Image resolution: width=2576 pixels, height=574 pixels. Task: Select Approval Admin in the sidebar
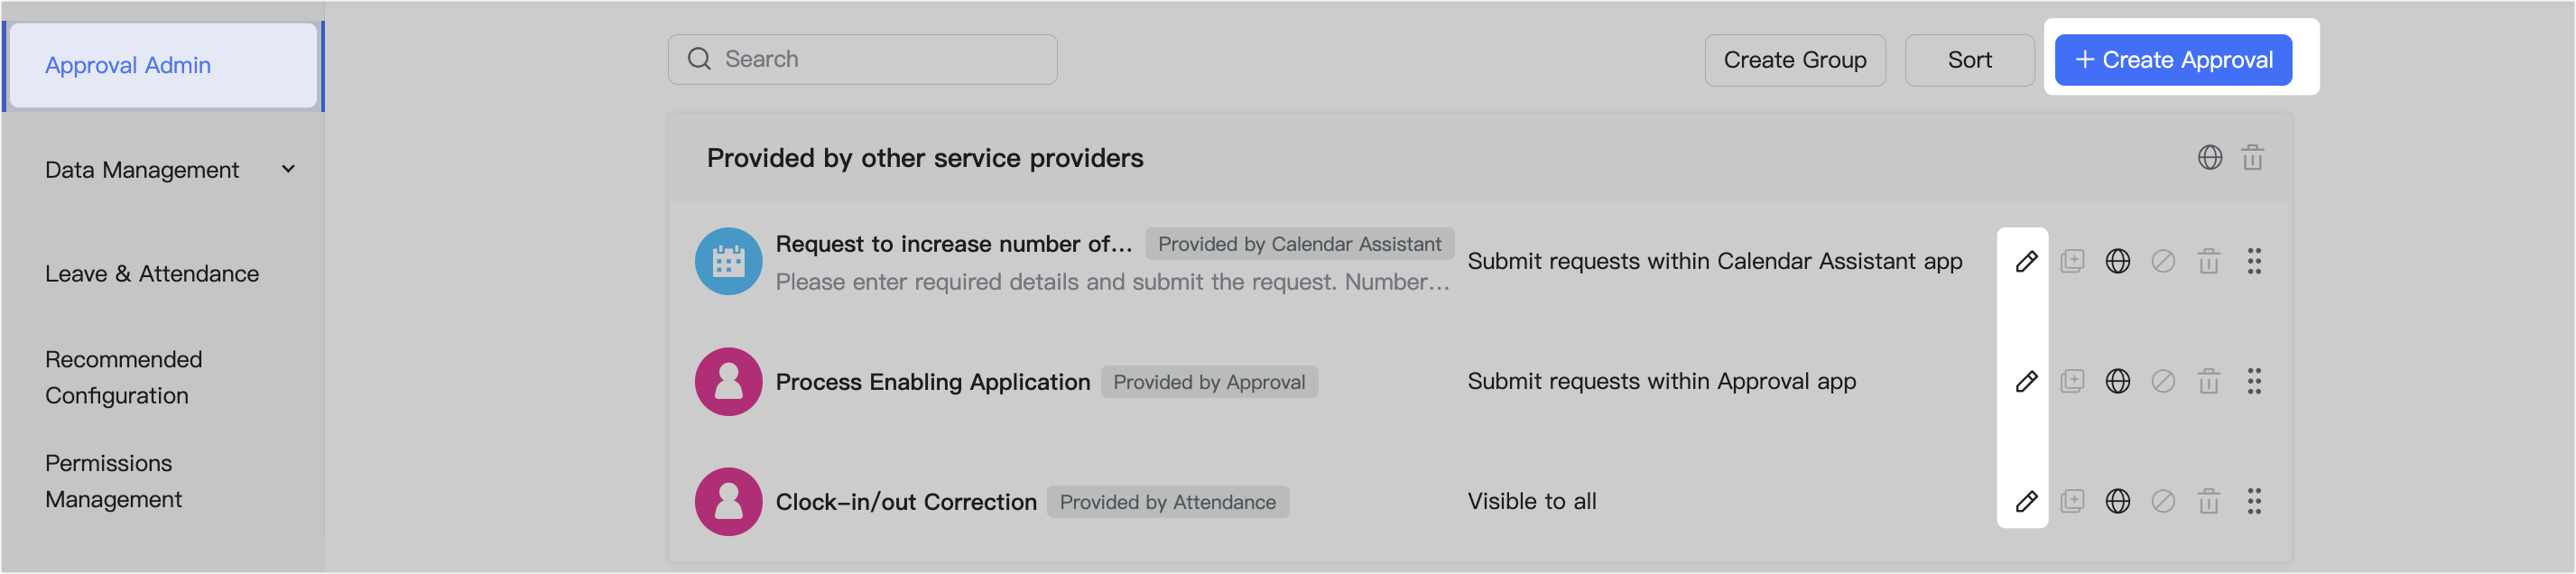pos(128,65)
